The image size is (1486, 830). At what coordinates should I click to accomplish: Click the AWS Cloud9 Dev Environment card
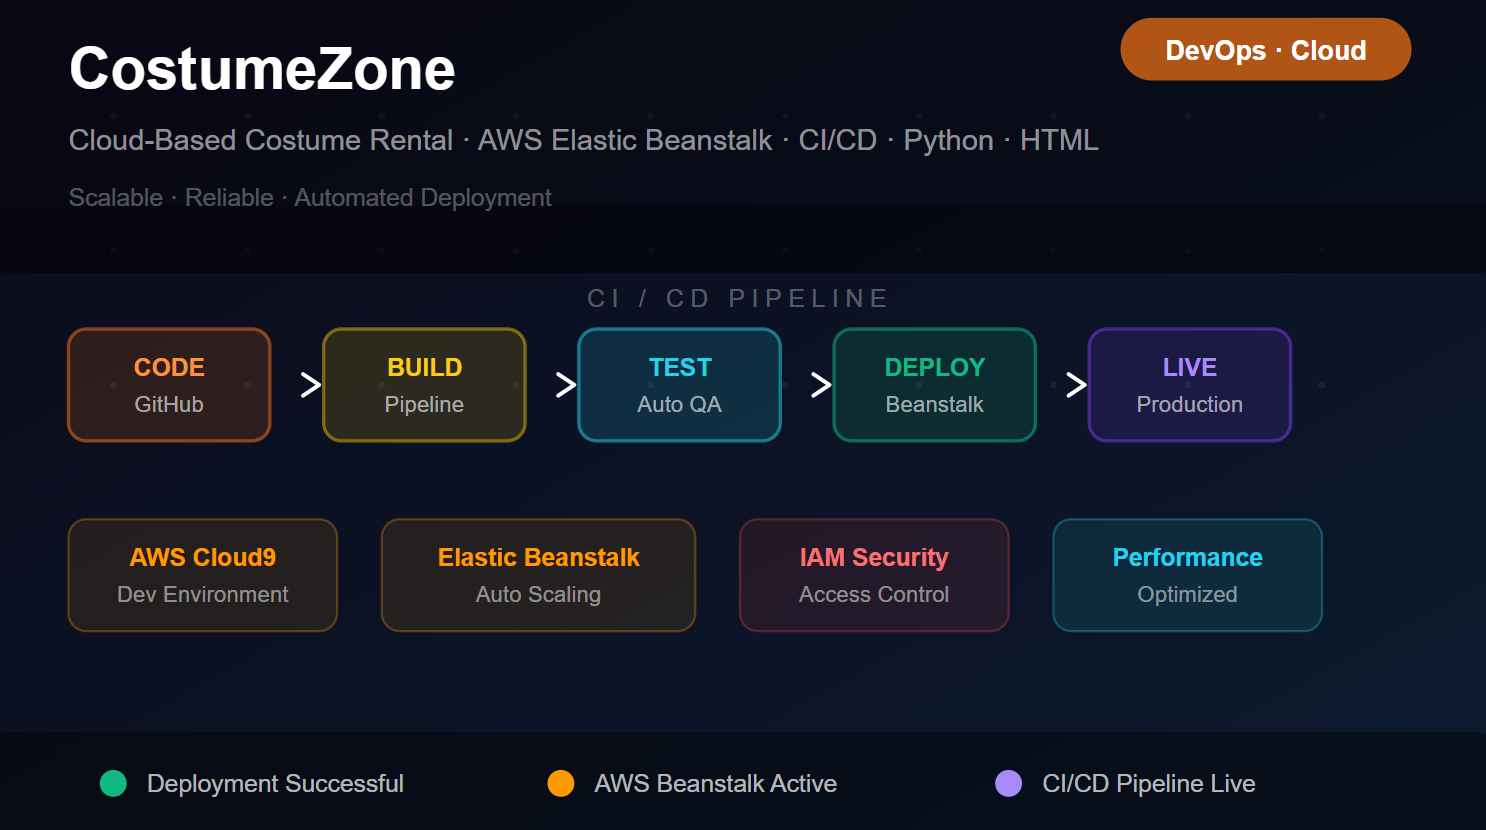pos(202,575)
